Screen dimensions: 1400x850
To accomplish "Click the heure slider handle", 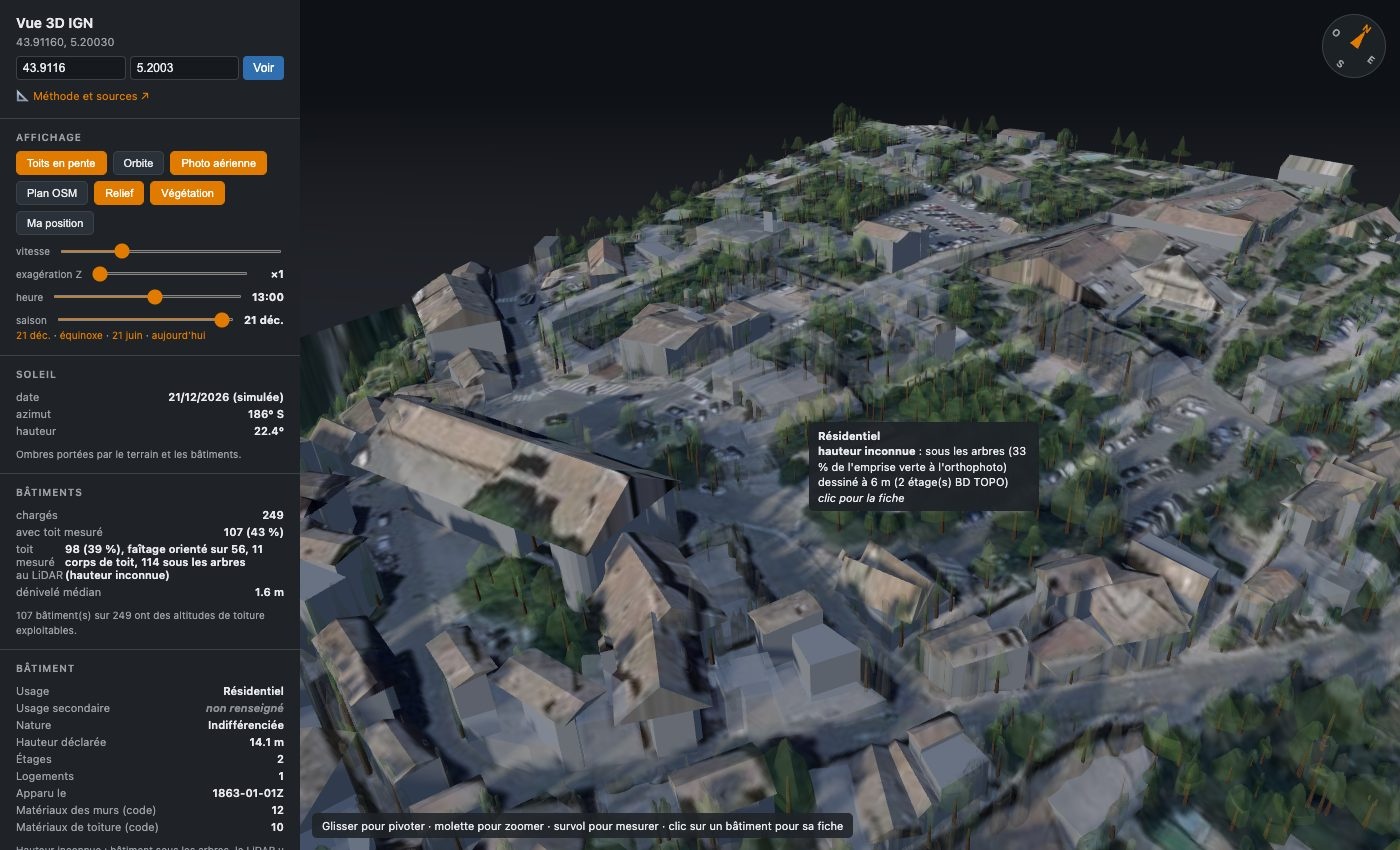I will pos(155,297).
